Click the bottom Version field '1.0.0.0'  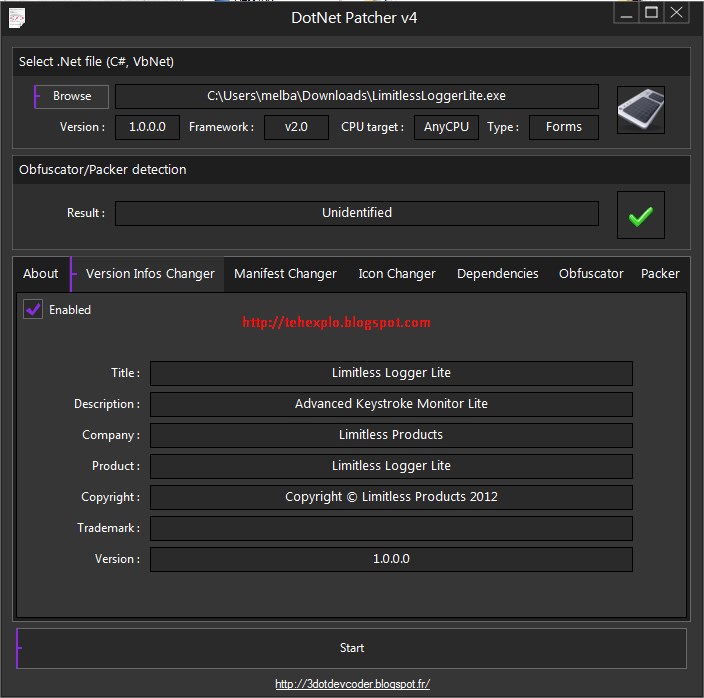[391, 559]
